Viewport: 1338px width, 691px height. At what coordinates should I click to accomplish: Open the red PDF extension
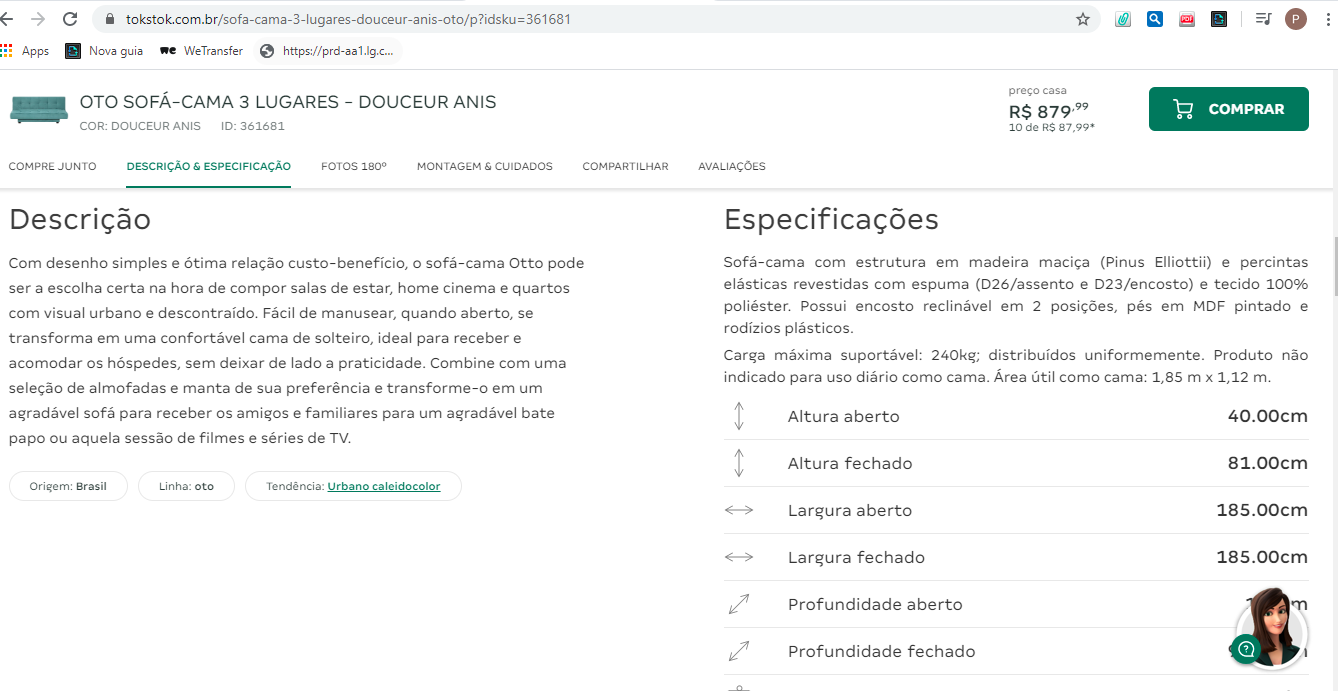pos(1187,19)
